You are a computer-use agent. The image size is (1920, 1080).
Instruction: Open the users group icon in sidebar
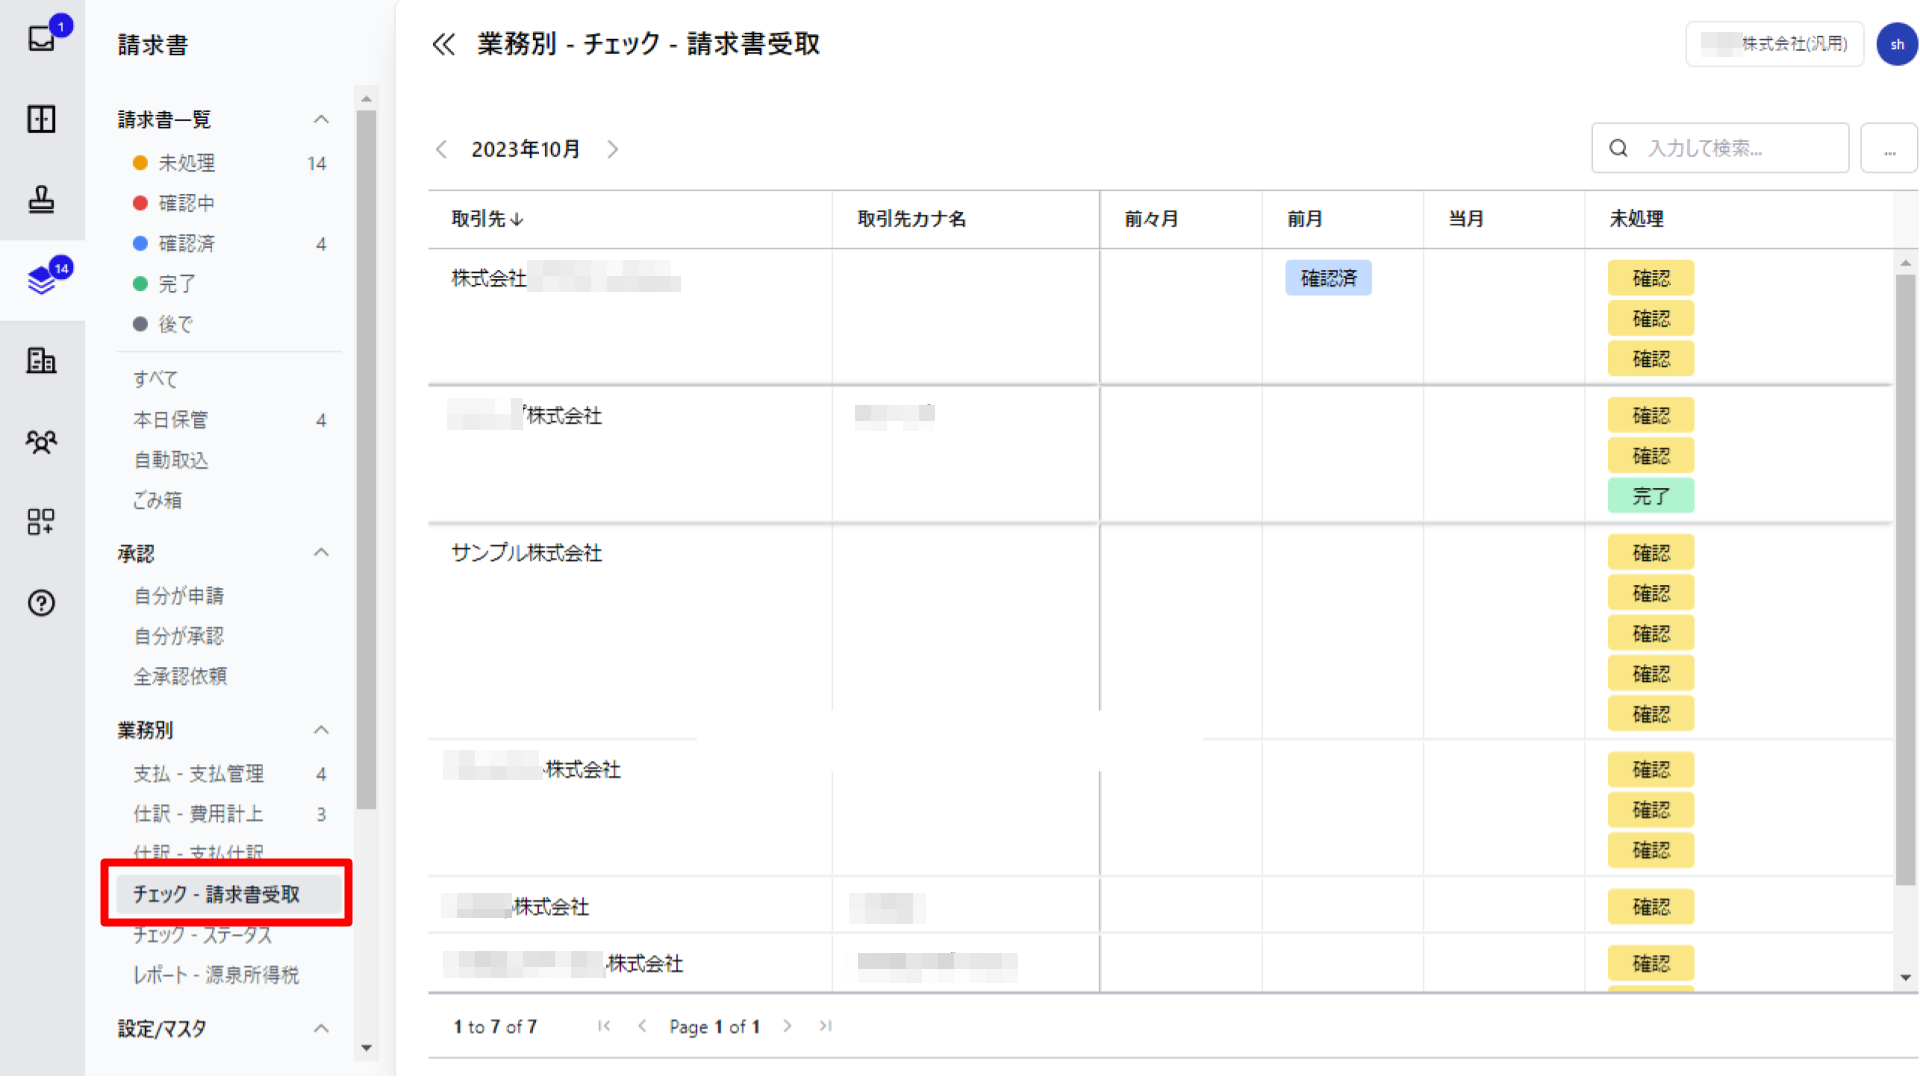[41, 441]
